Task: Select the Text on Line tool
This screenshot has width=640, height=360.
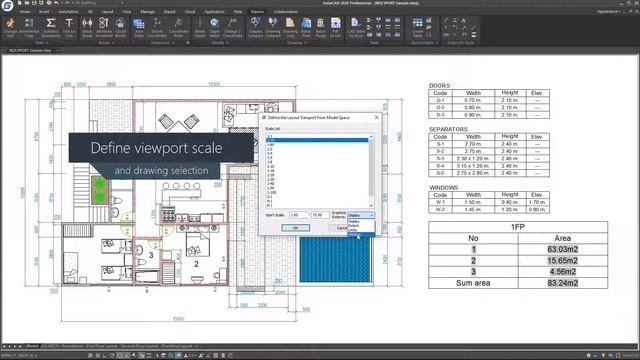Action: click(69, 28)
